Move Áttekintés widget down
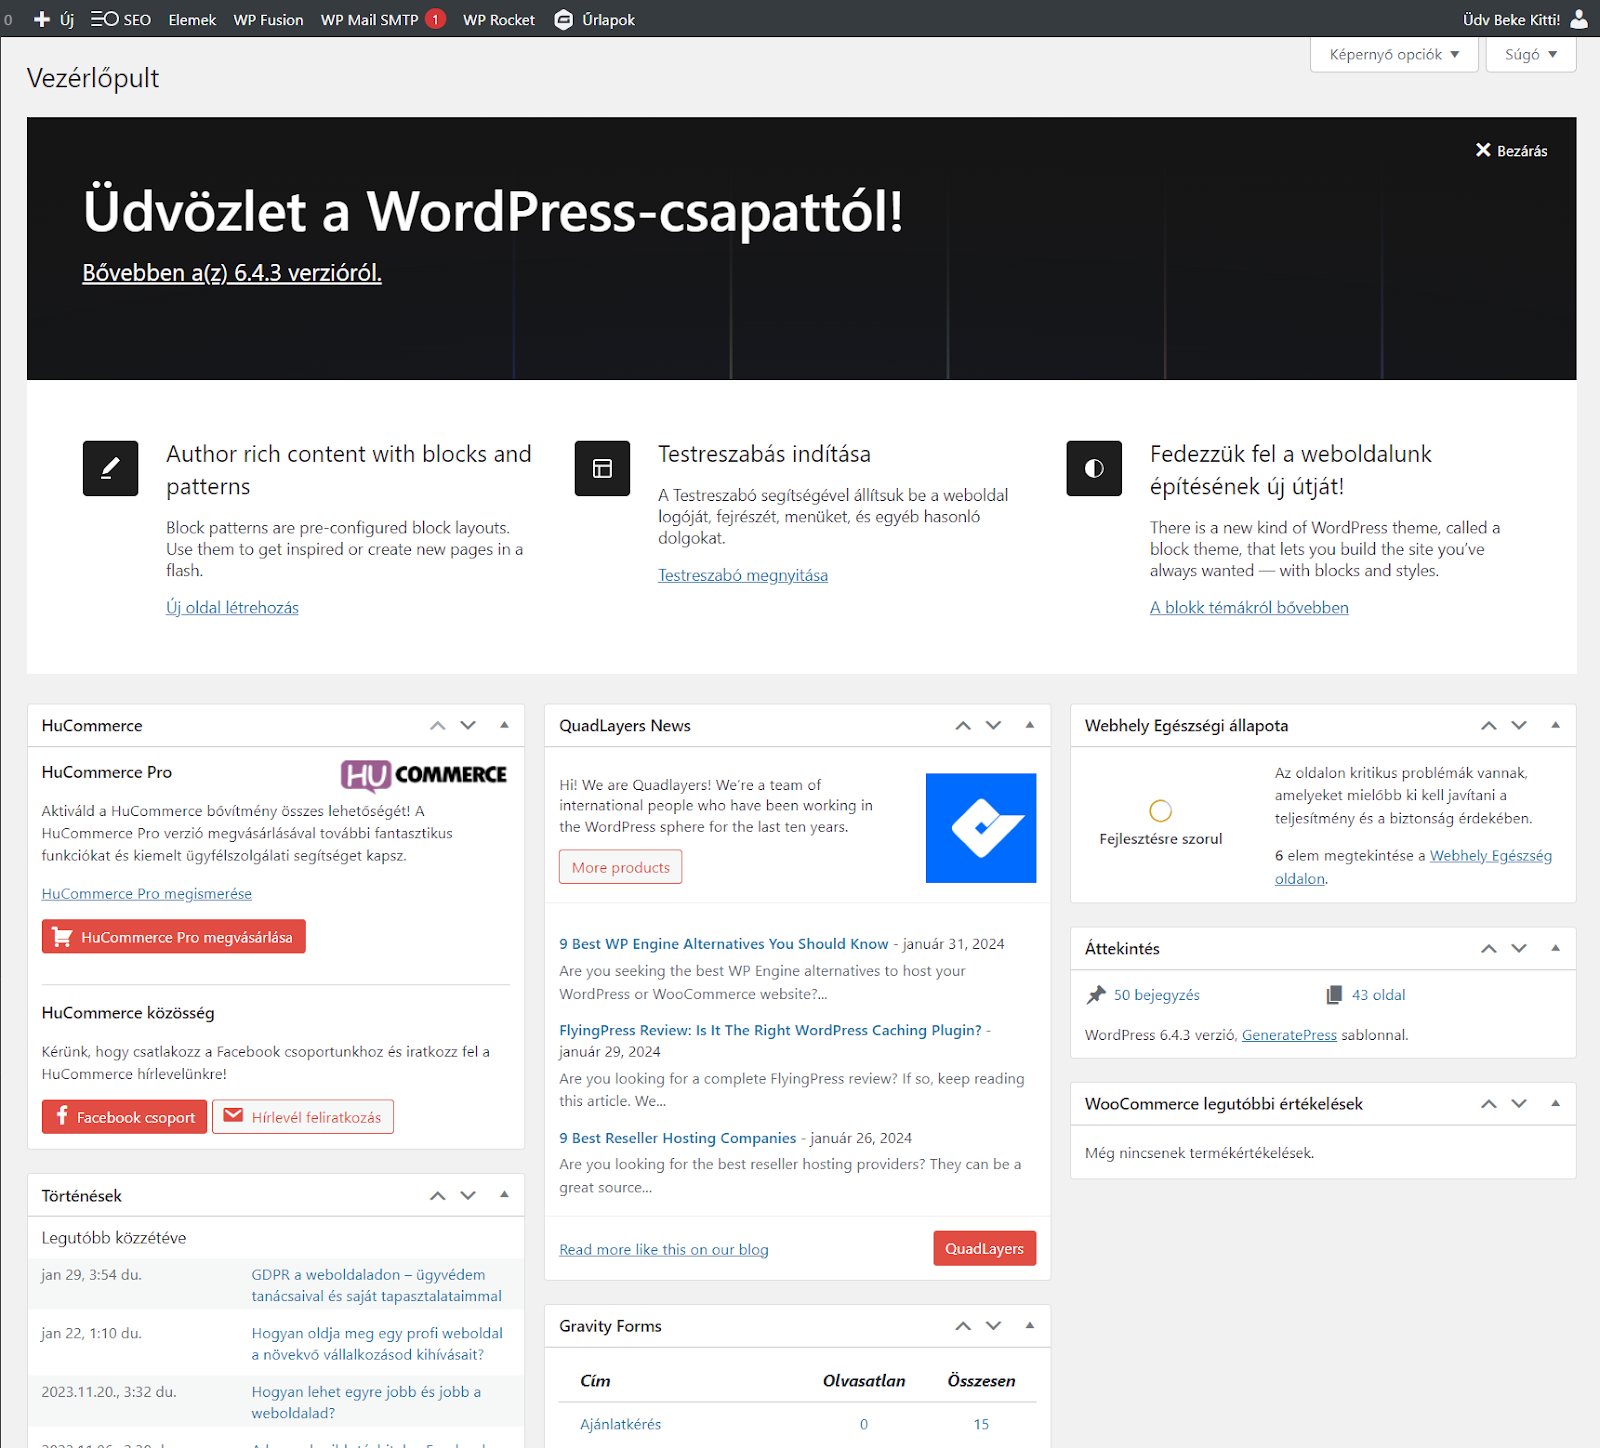The image size is (1600, 1448). (1519, 948)
